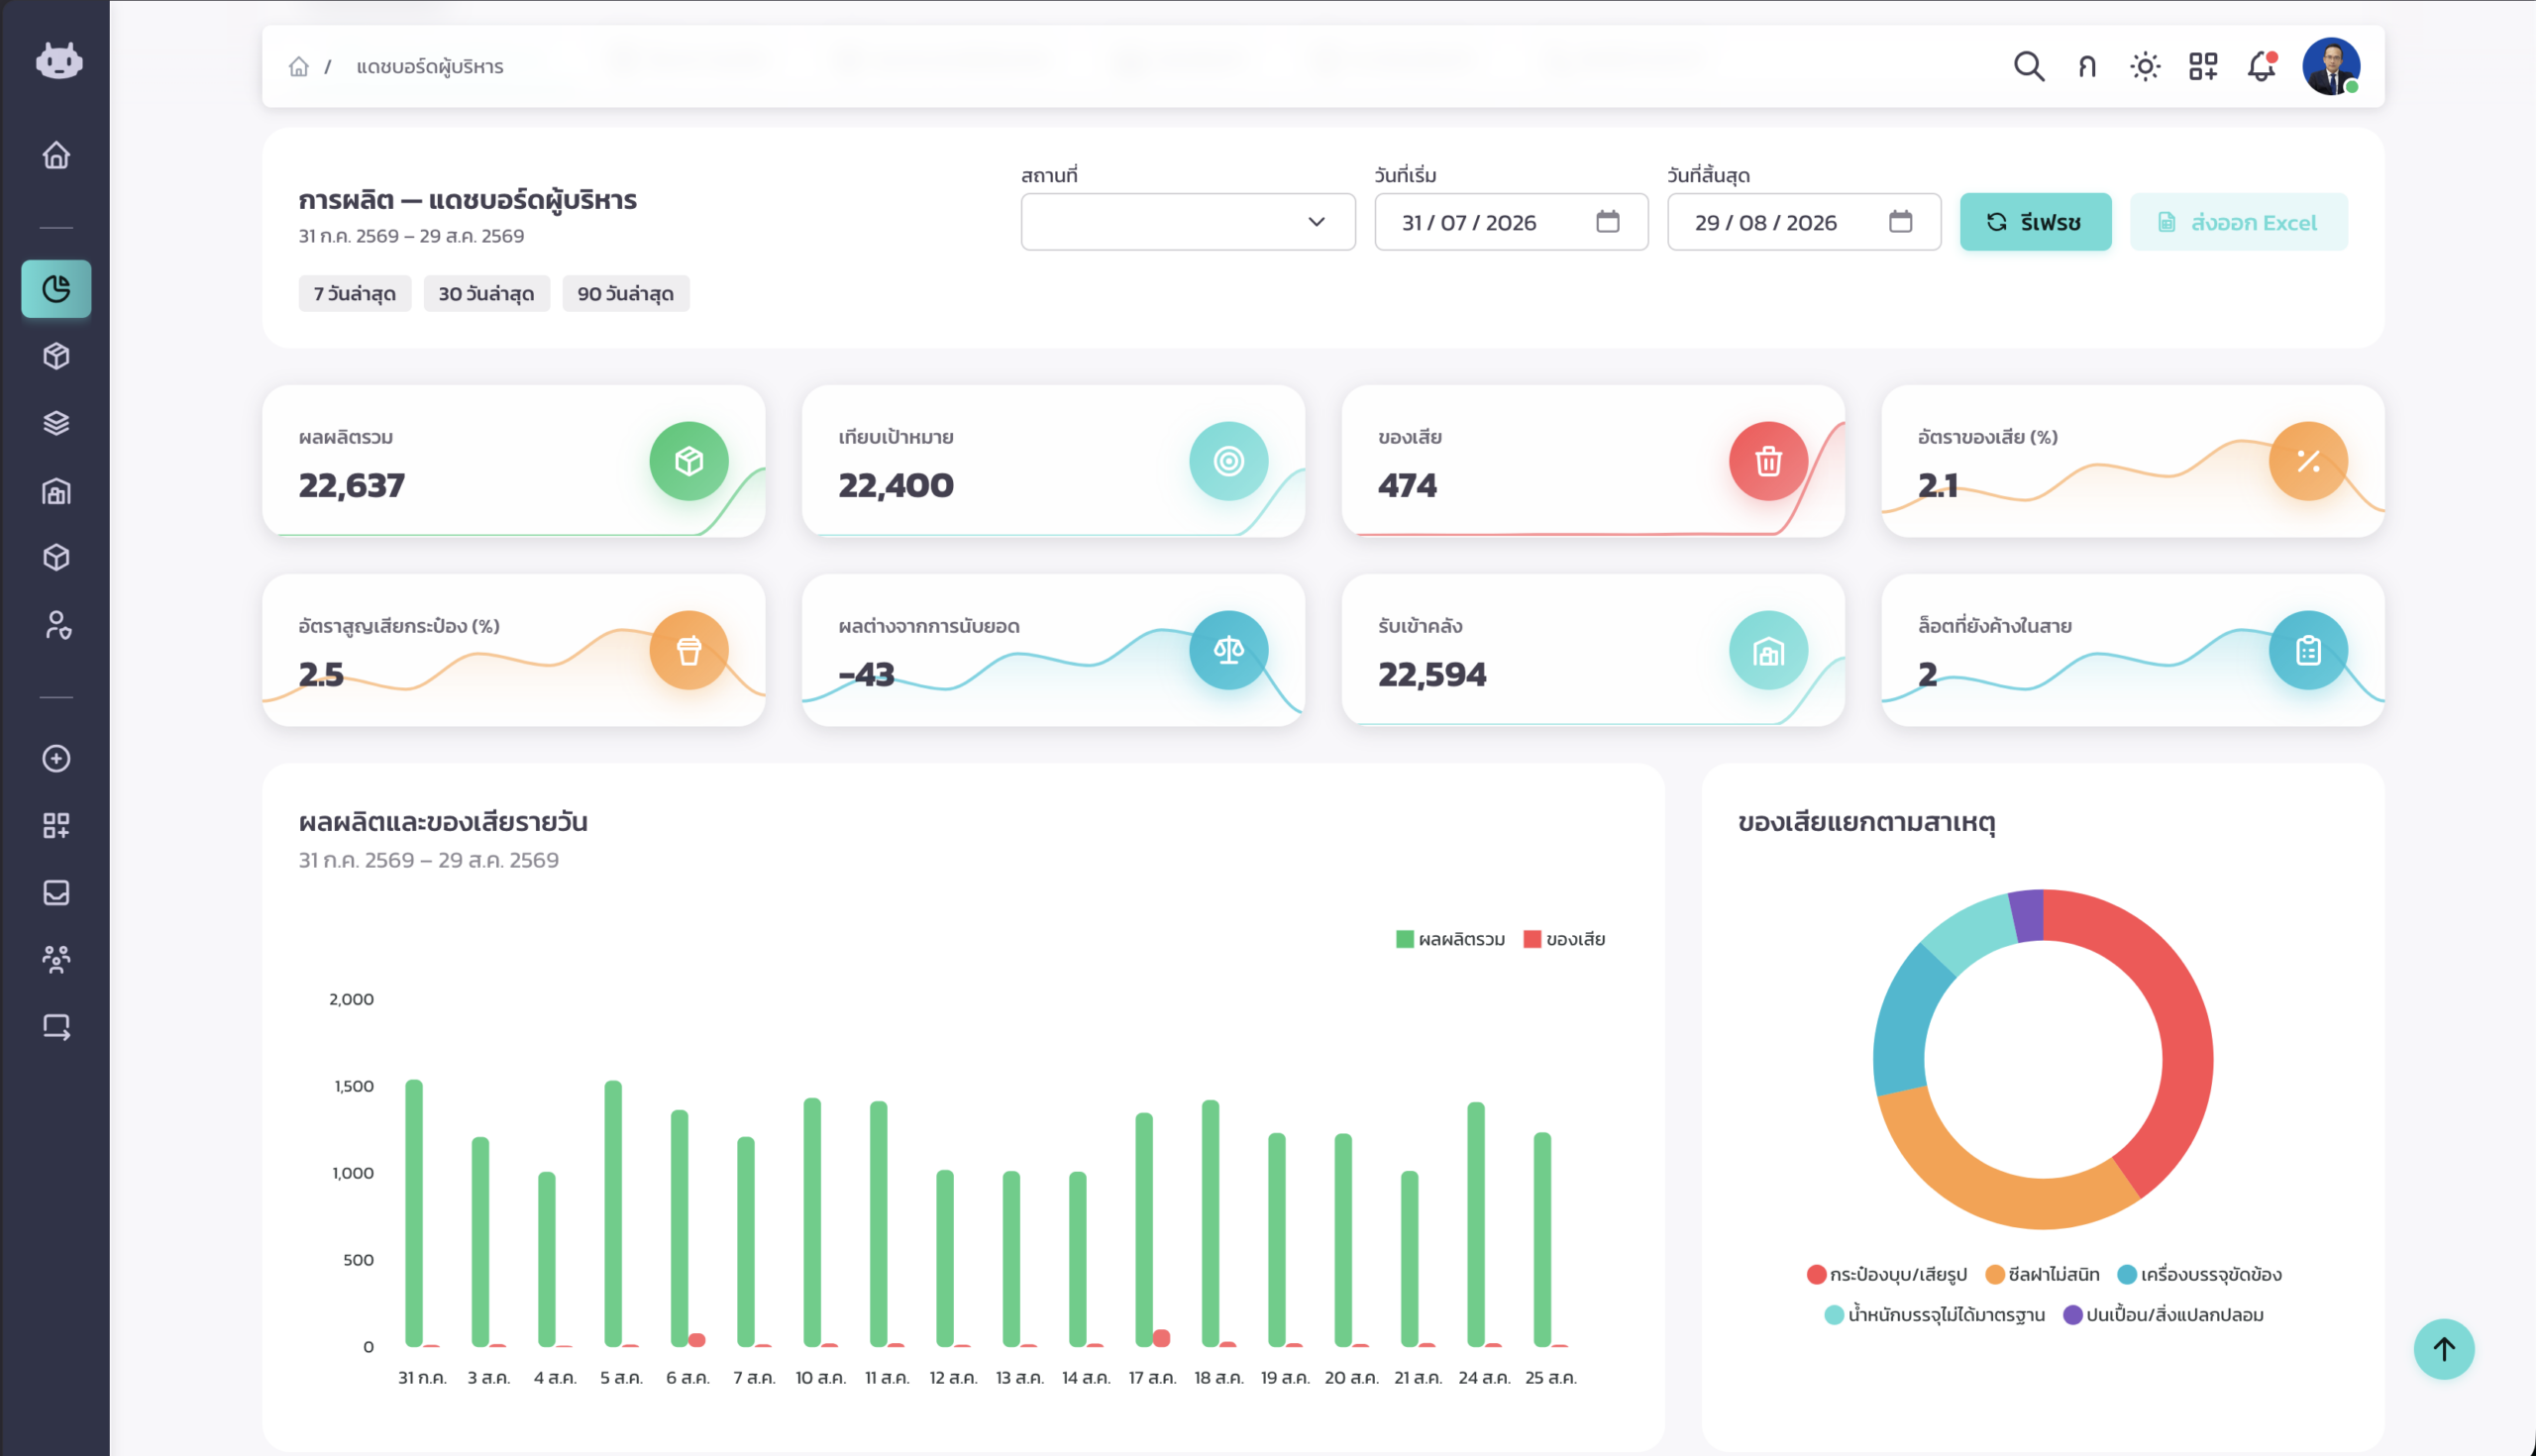Click the circled plus icon in sidebar
This screenshot has height=1456, width=2536.
(x=56, y=758)
